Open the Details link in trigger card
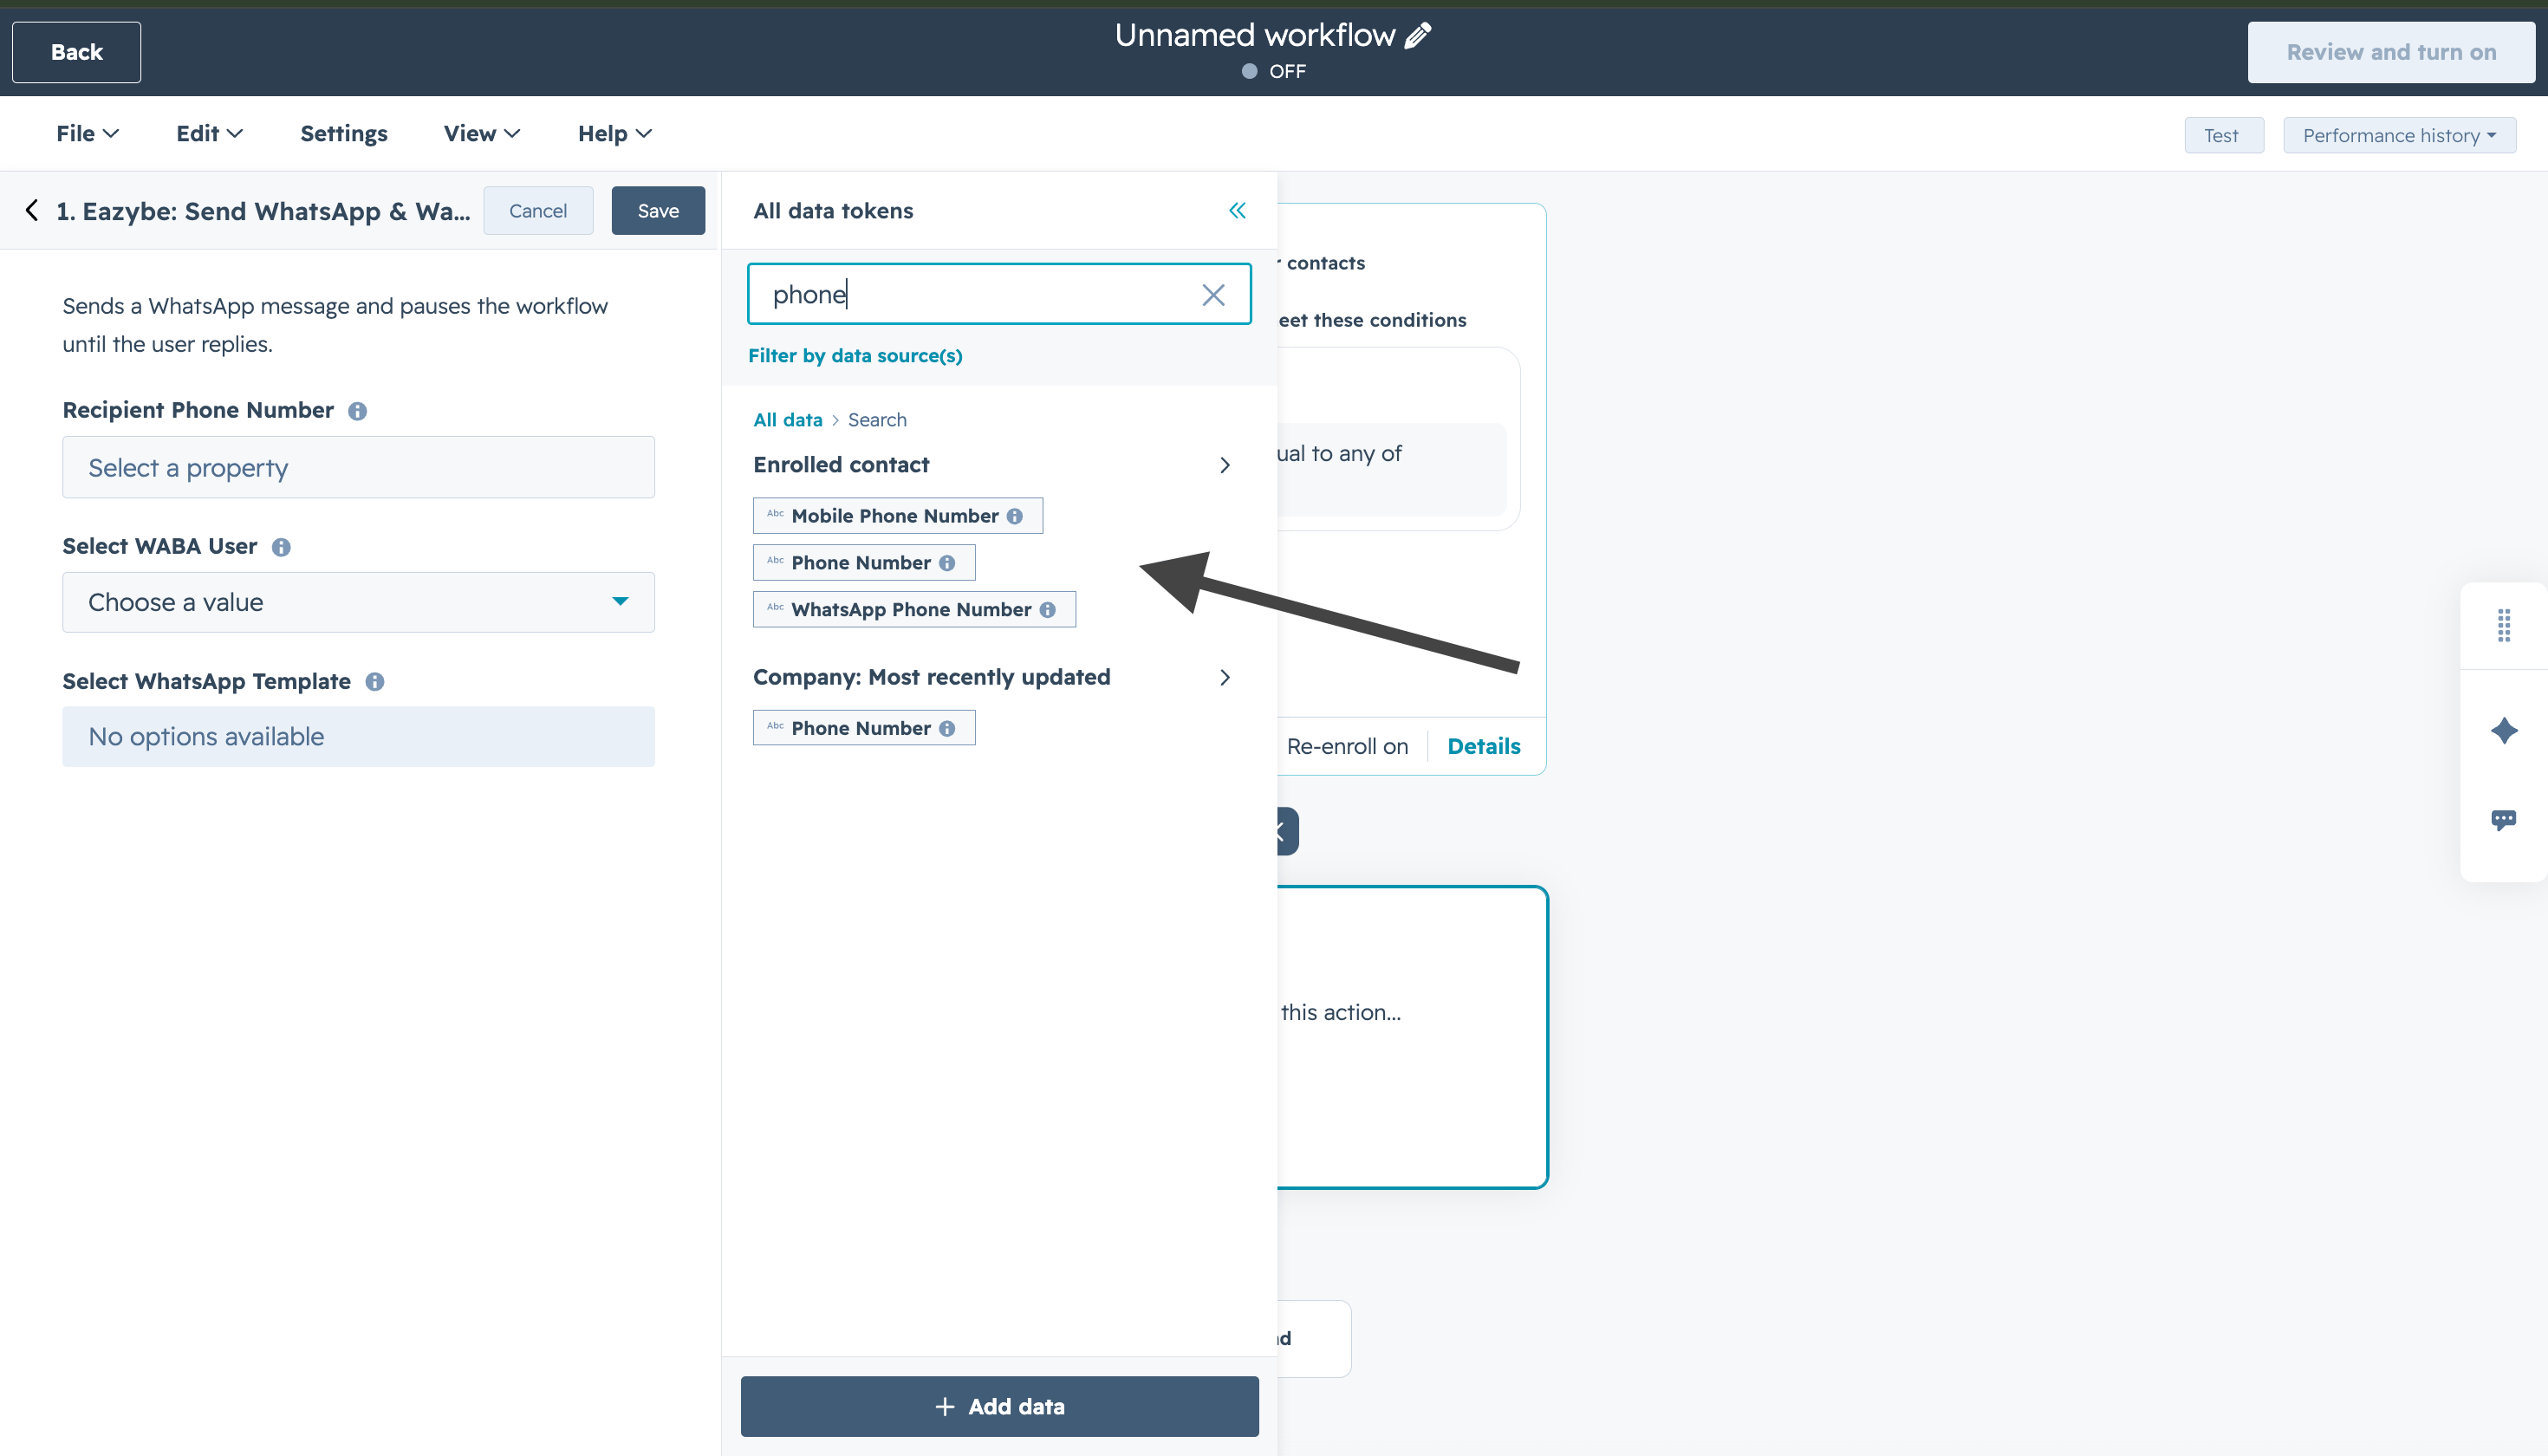2548x1456 pixels. [x=1484, y=746]
